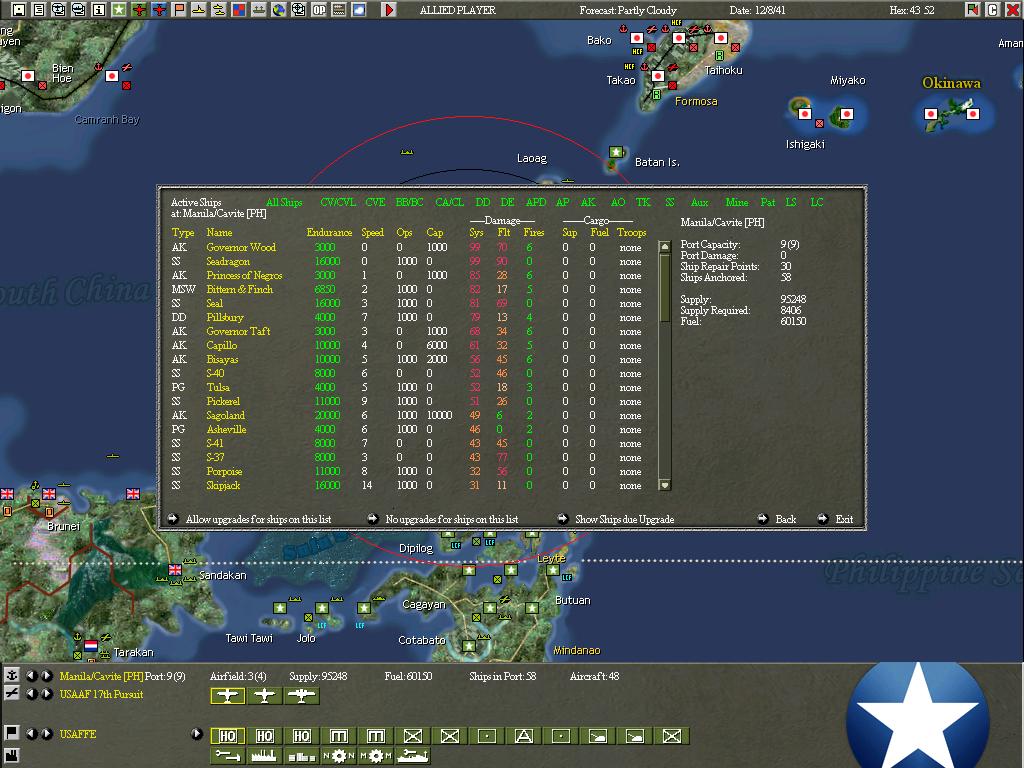Open the destroyer Pillsbury
Screen dimensions: 1024x768
(x=225, y=317)
